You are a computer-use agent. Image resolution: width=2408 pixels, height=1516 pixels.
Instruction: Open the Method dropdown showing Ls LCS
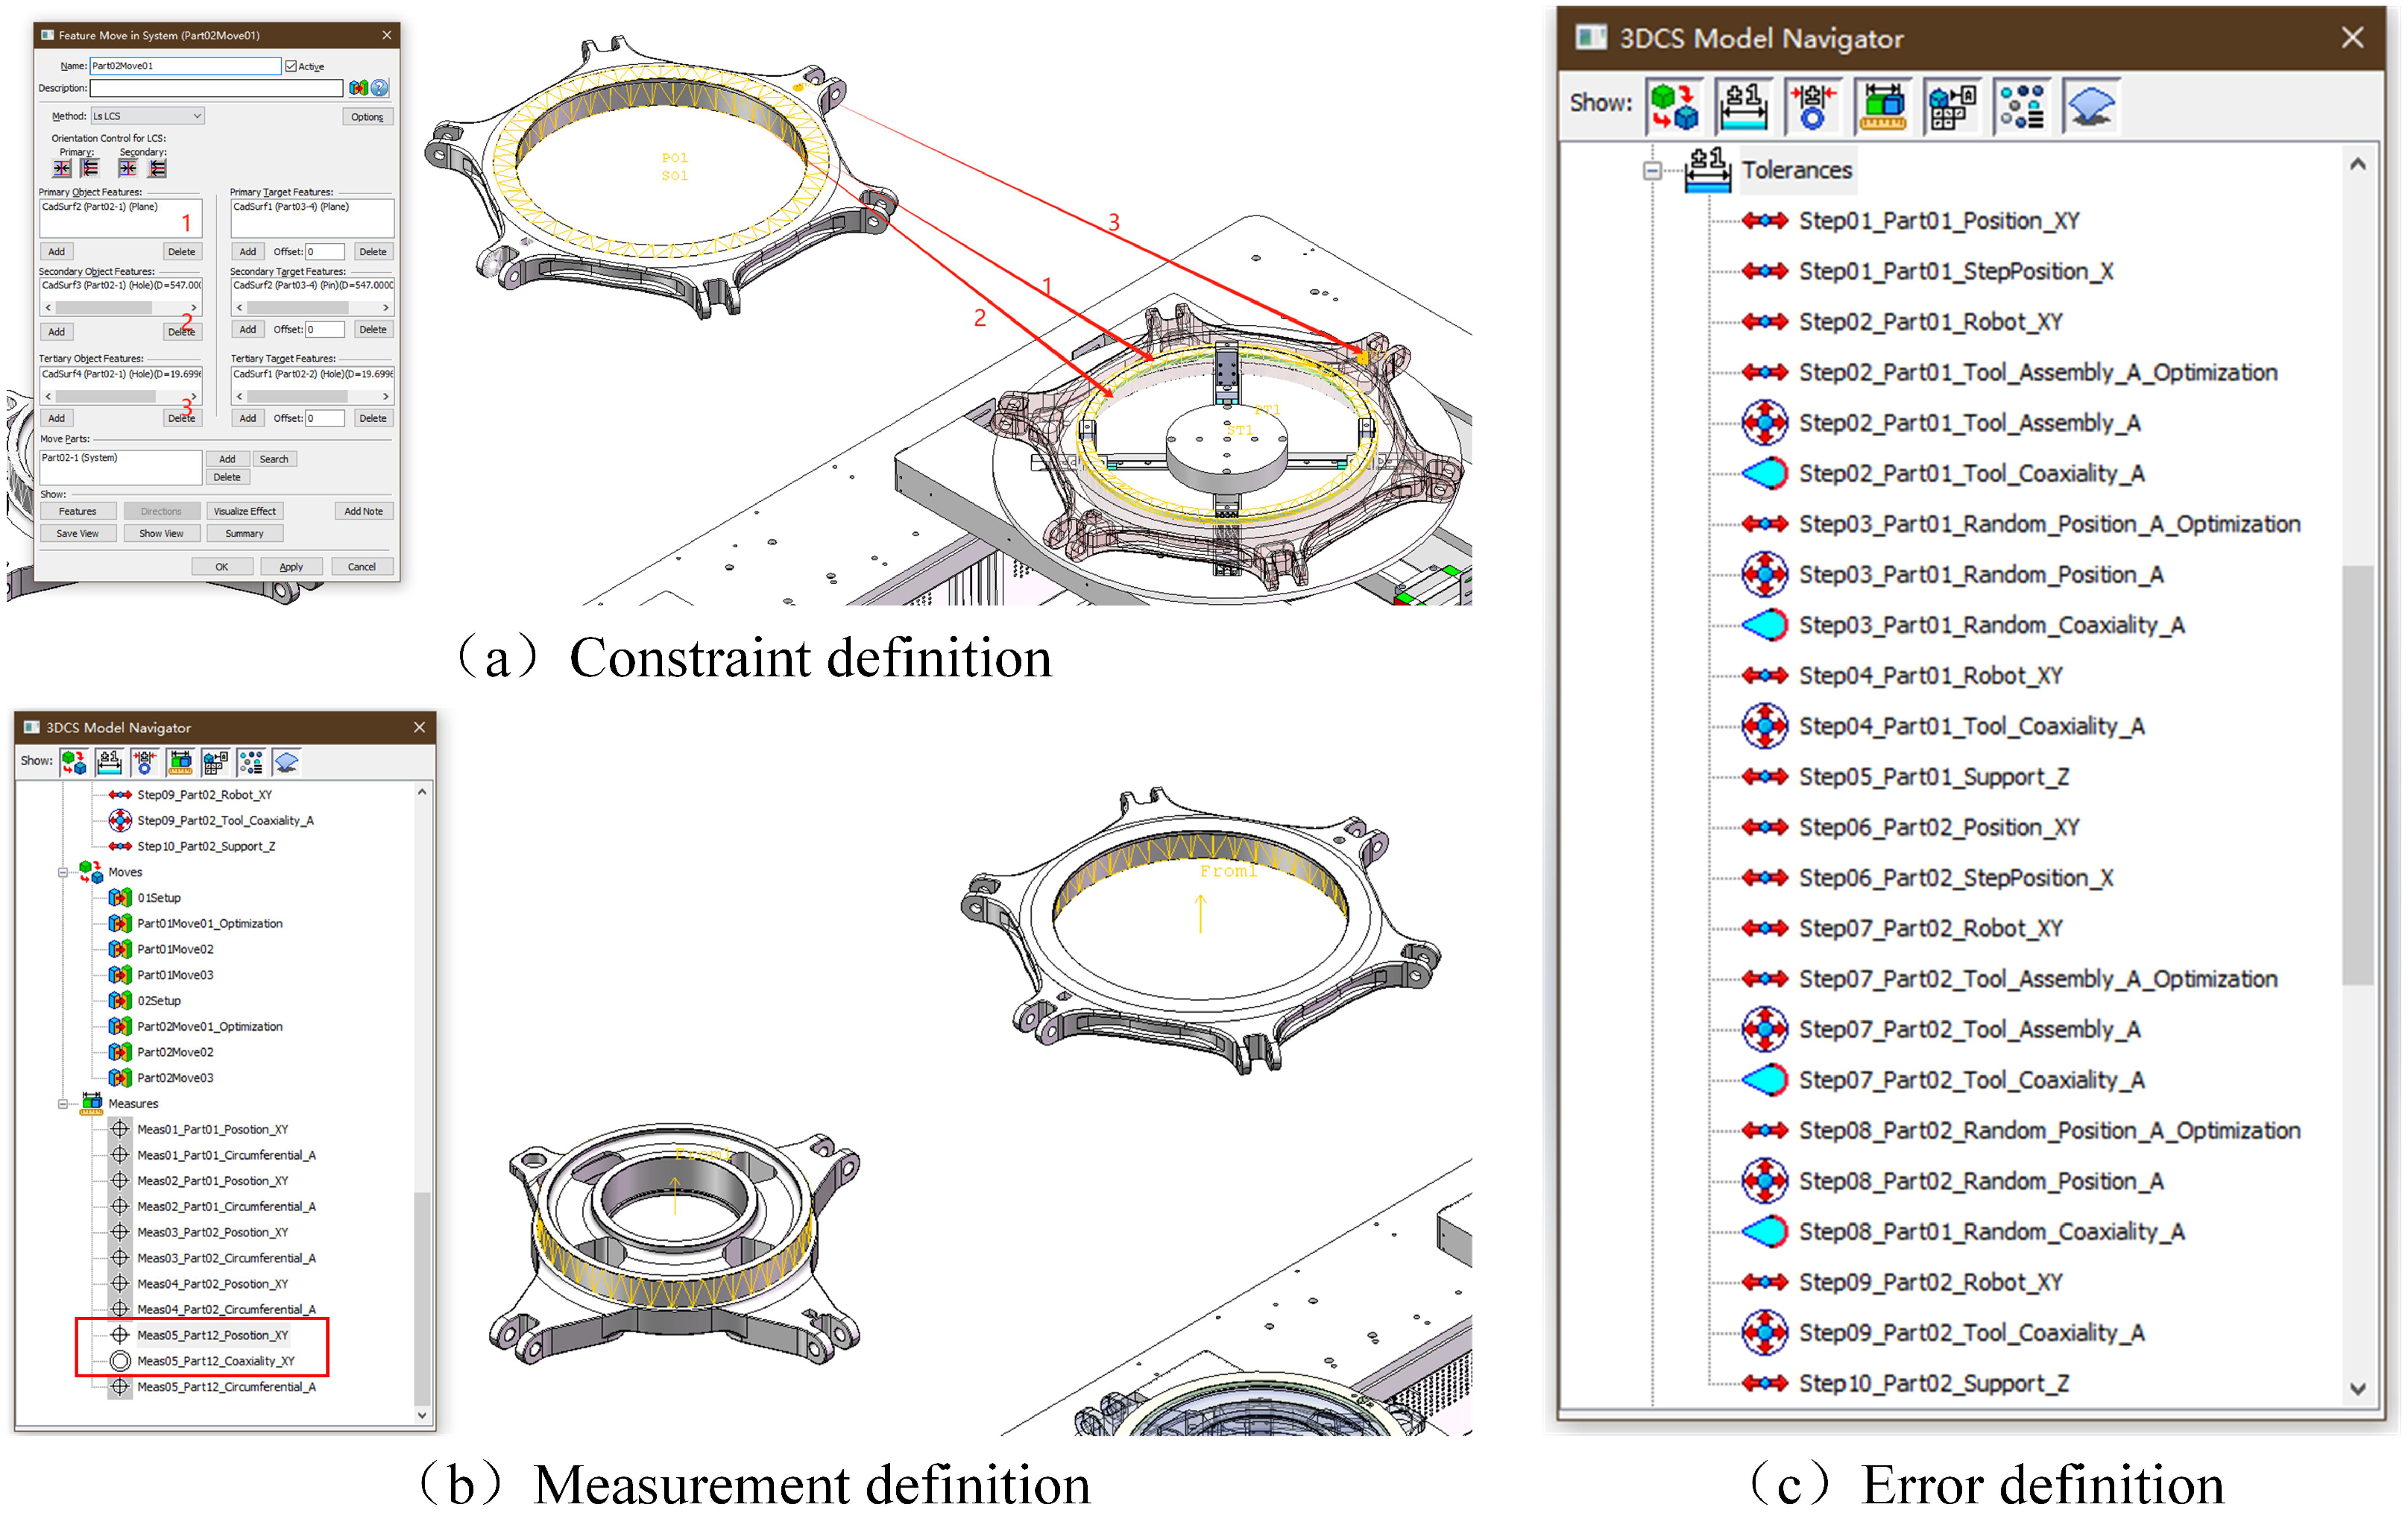pos(147,116)
